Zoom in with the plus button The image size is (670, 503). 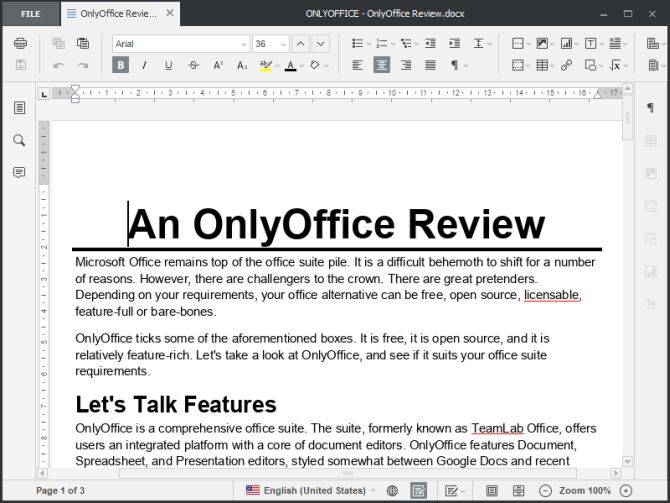coord(626,491)
